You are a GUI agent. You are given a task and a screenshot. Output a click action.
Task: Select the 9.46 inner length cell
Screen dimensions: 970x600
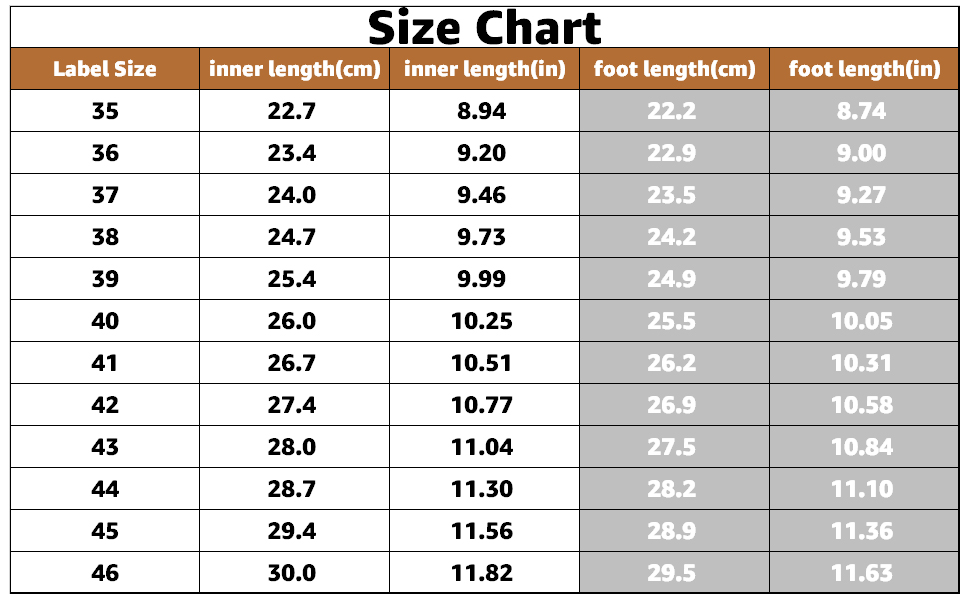[482, 195]
